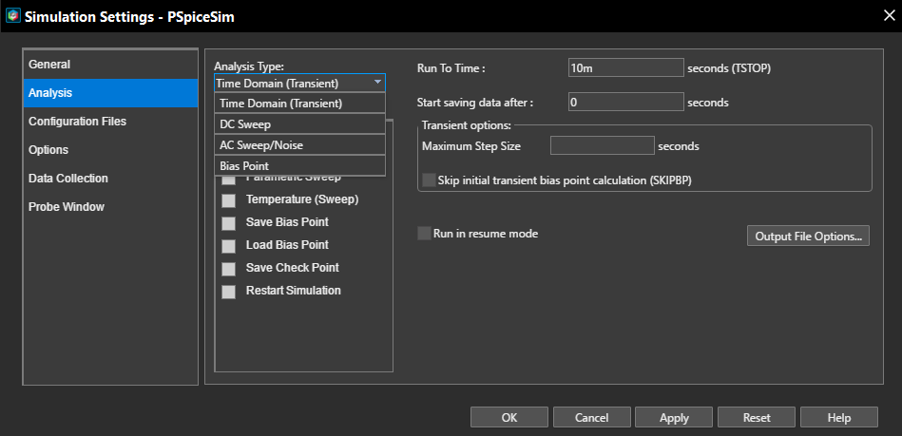The height and width of the screenshot is (436, 902).
Task: Open Output File Options dialog
Action: pyautogui.click(x=808, y=236)
